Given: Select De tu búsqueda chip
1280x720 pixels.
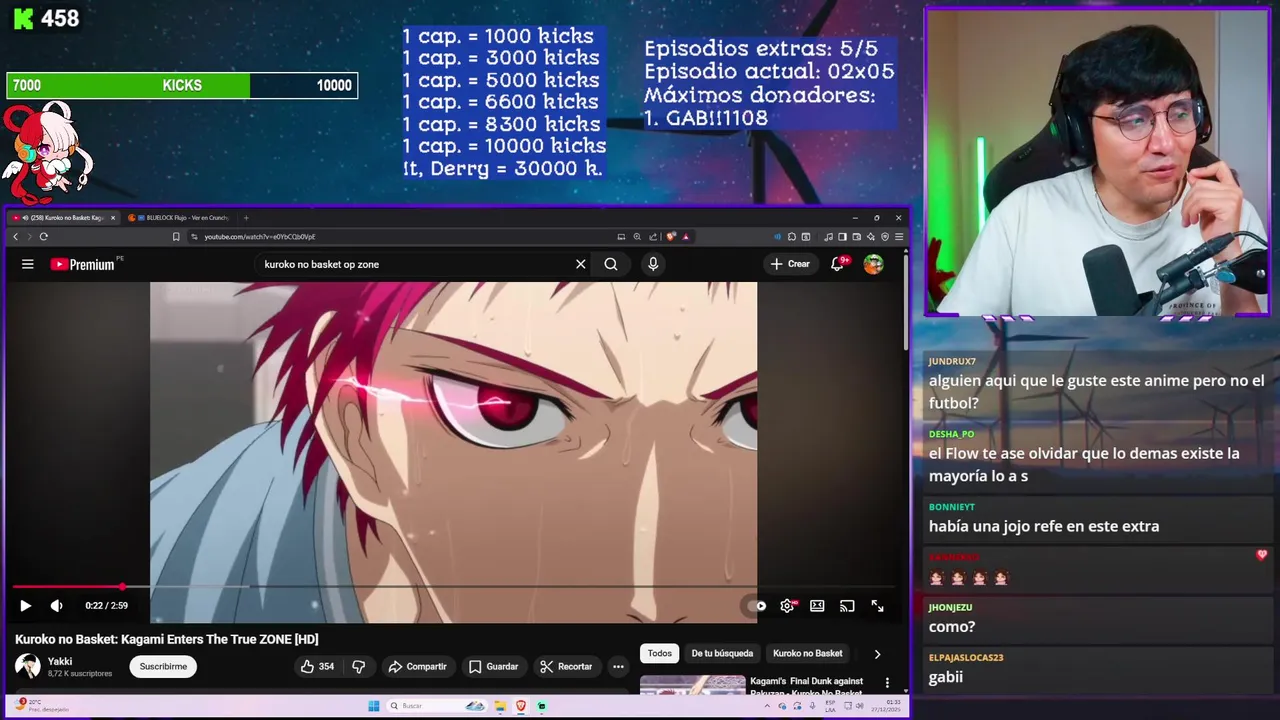Looking at the screenshot, I should pos(722,653).
